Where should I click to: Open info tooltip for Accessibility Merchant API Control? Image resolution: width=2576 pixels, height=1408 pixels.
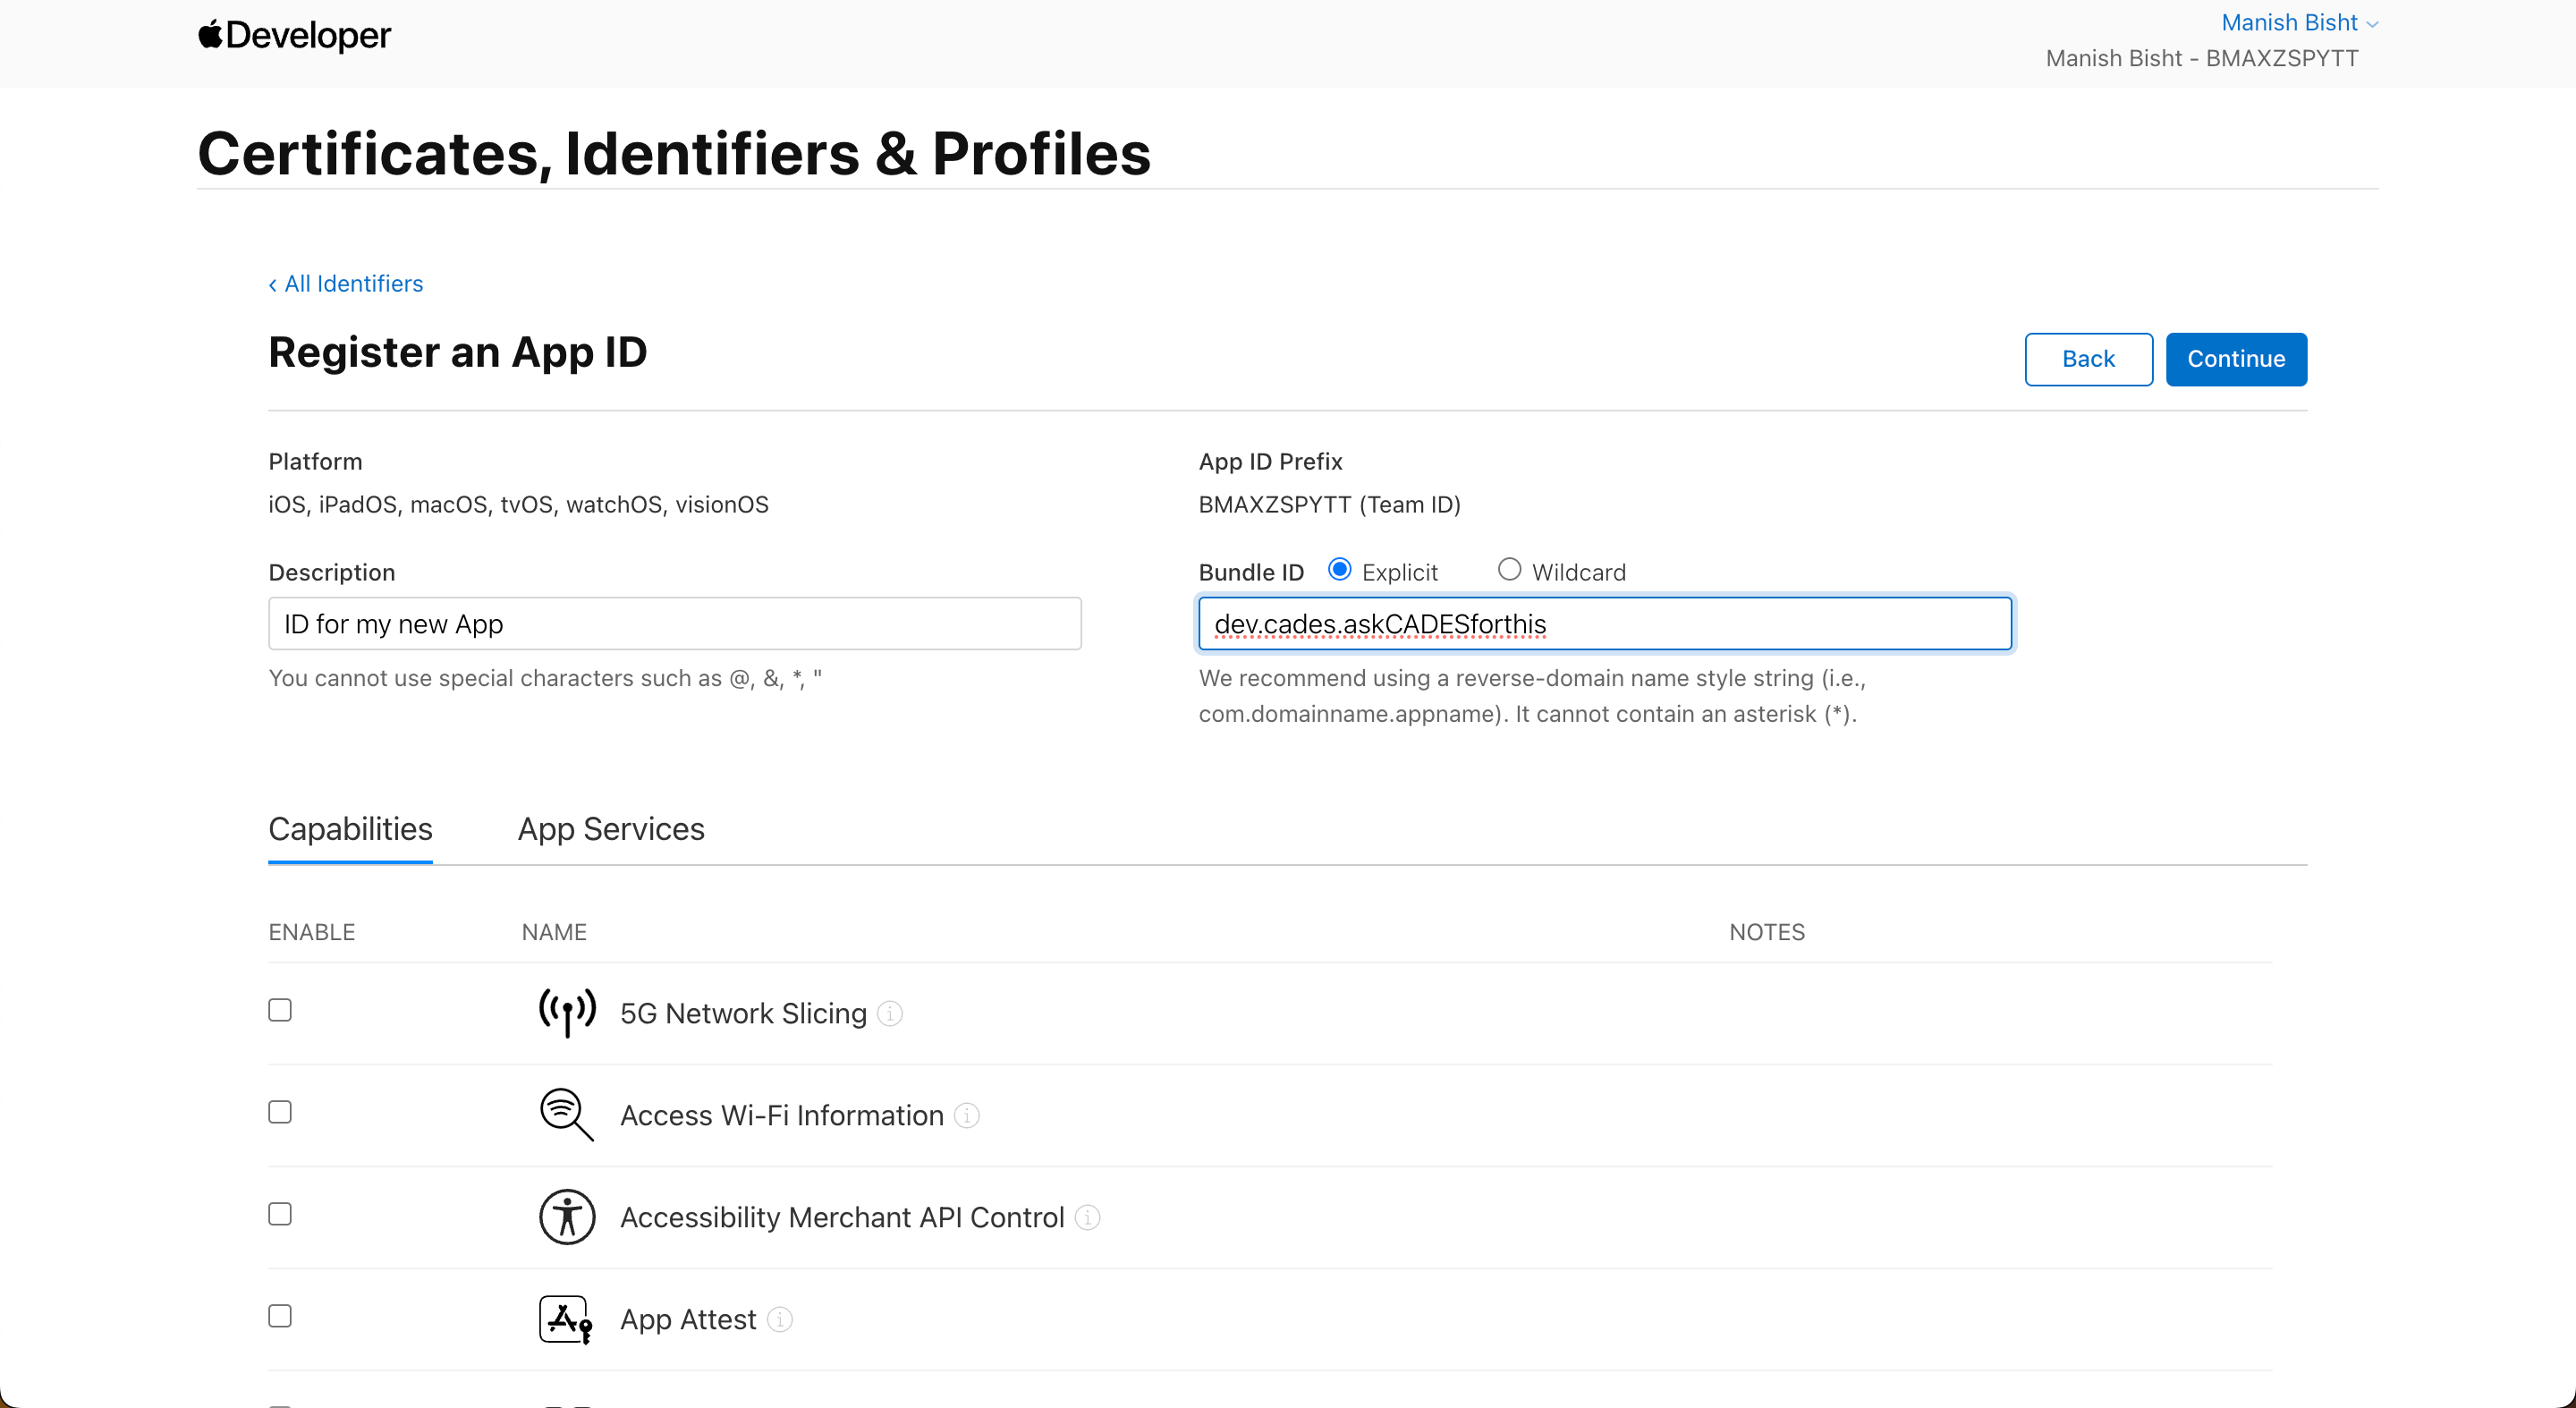(1088, 1217)
